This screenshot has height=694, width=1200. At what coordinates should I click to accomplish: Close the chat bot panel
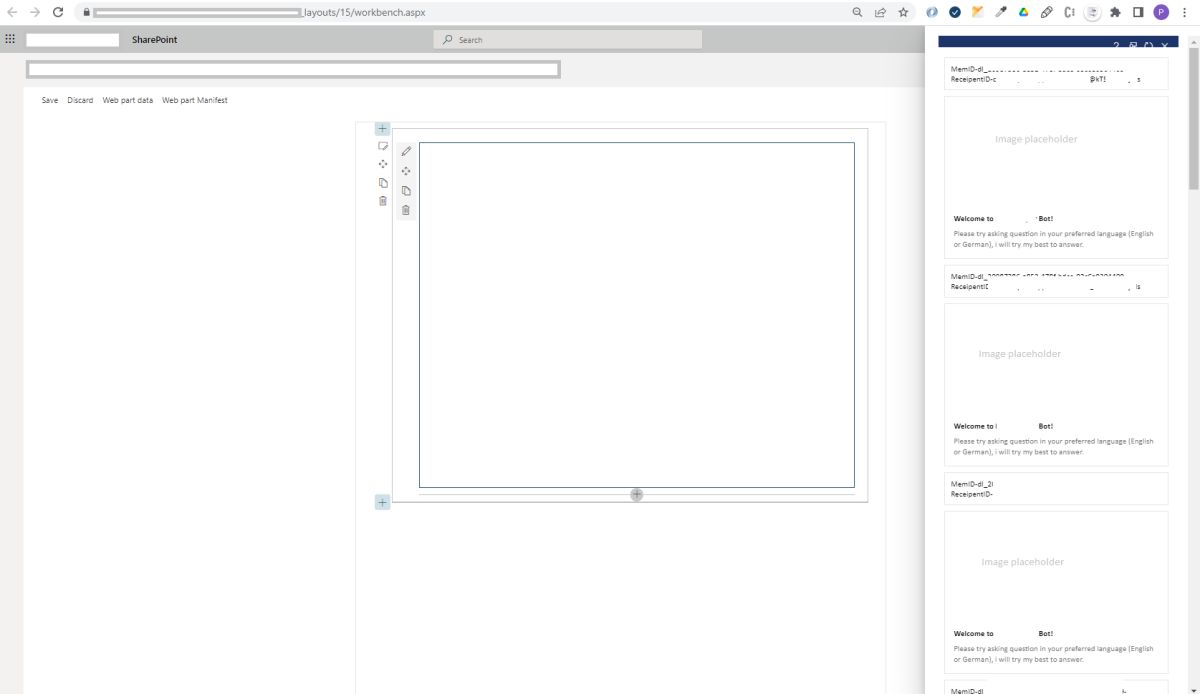1165,46
